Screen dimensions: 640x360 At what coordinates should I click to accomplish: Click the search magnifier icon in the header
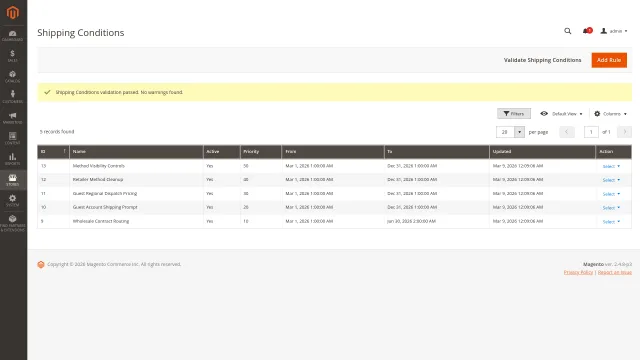[x=567, y=31]
